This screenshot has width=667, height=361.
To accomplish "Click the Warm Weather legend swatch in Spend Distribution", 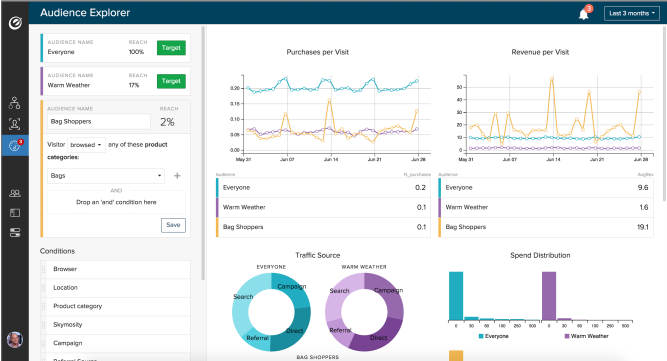I will click(567, 336).
